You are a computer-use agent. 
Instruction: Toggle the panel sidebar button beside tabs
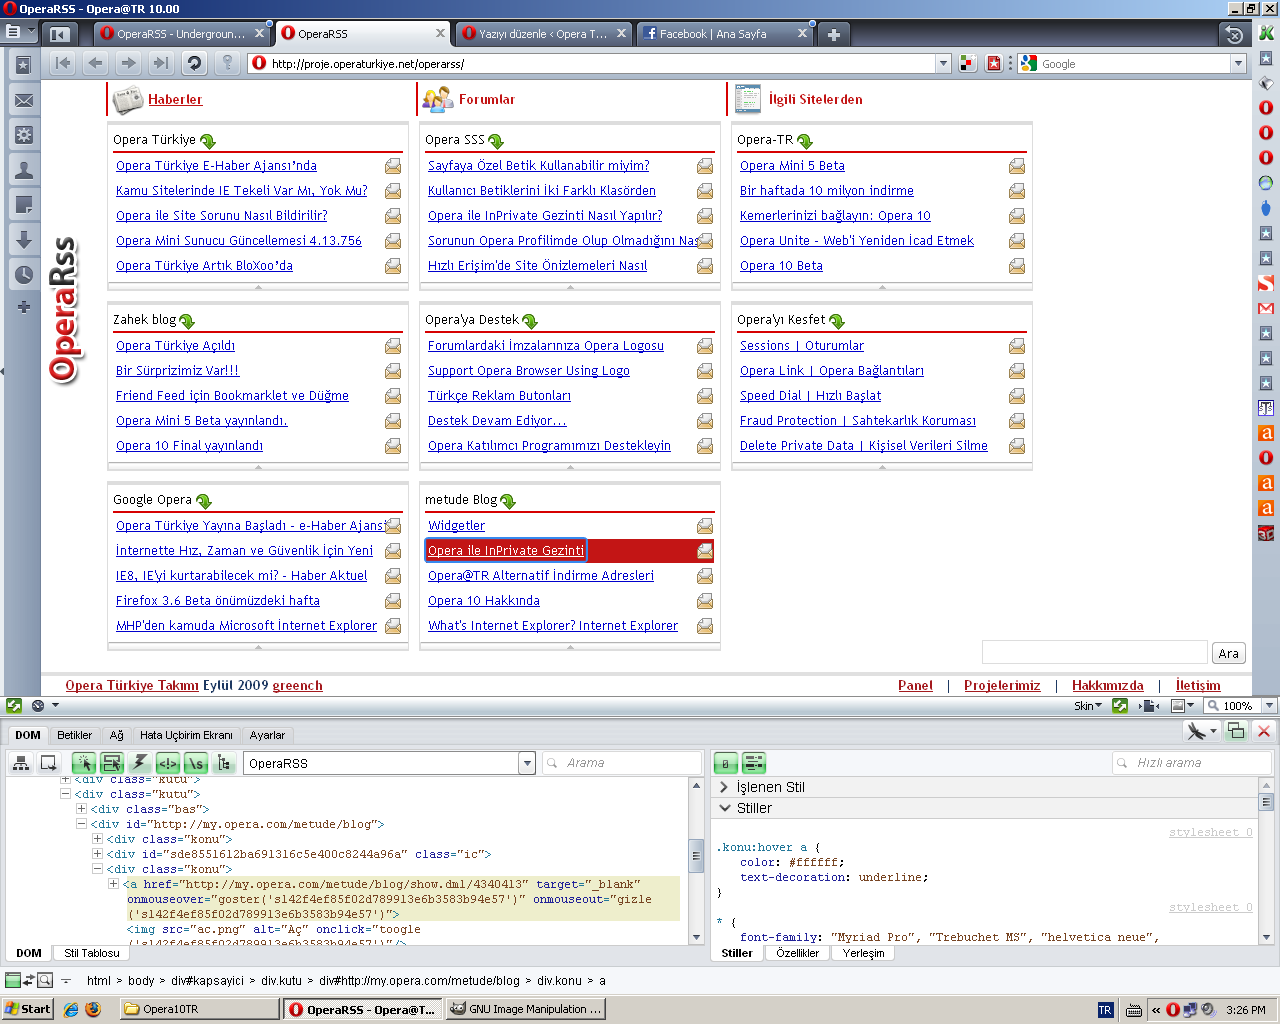click(x=59, y=34)
